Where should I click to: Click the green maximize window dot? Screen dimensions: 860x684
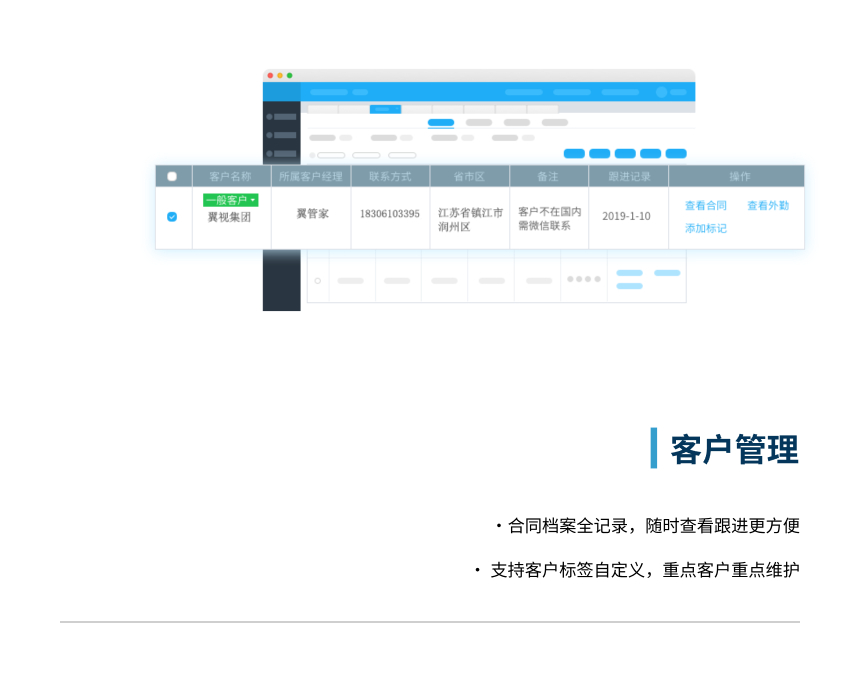point(290,75)
